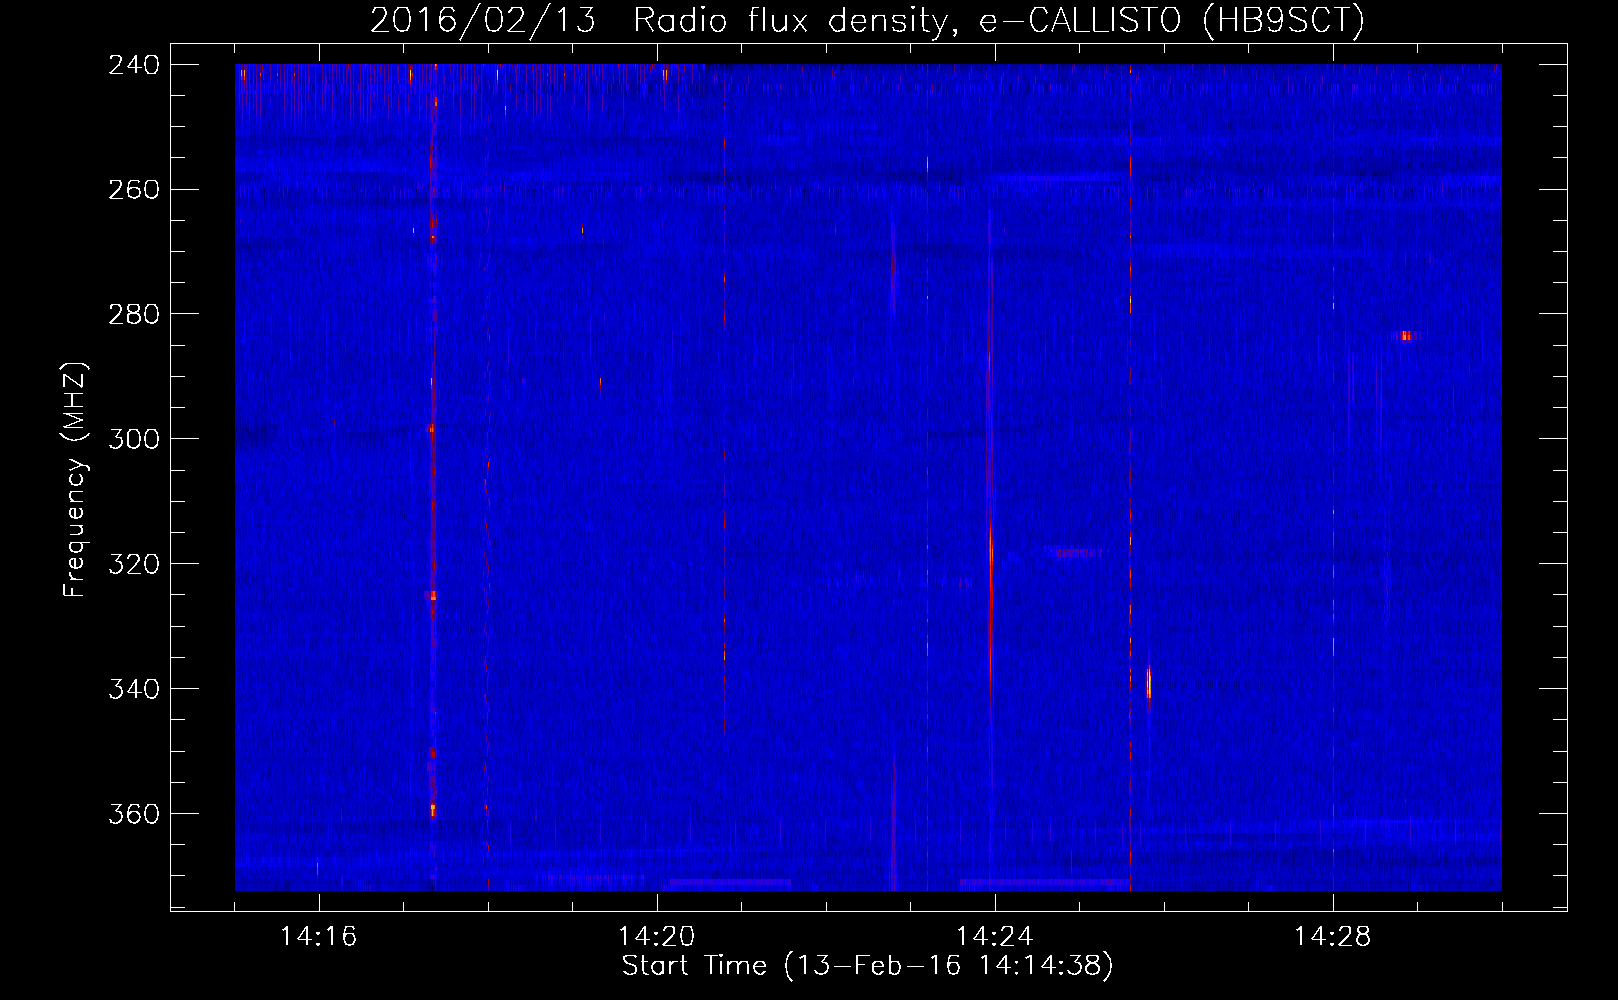Click the 320 frequency tick label
This screenshot has width=1618, height=1000.
coord(134,565)
